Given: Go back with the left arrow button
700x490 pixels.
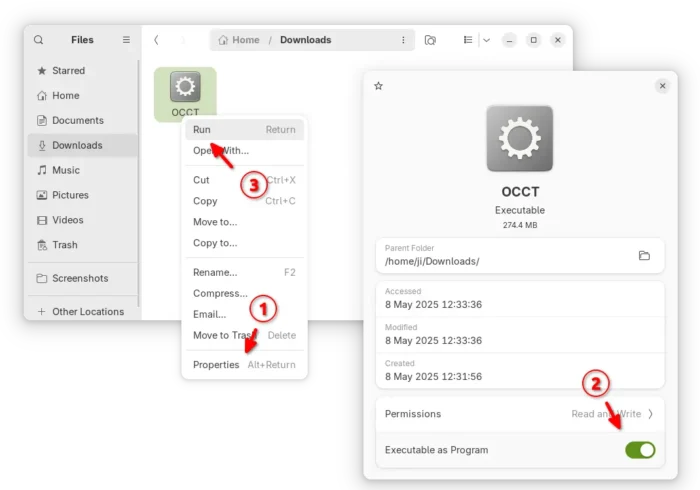Looking at the screenshot, I should pyautogui.click(x=156, y=40).
